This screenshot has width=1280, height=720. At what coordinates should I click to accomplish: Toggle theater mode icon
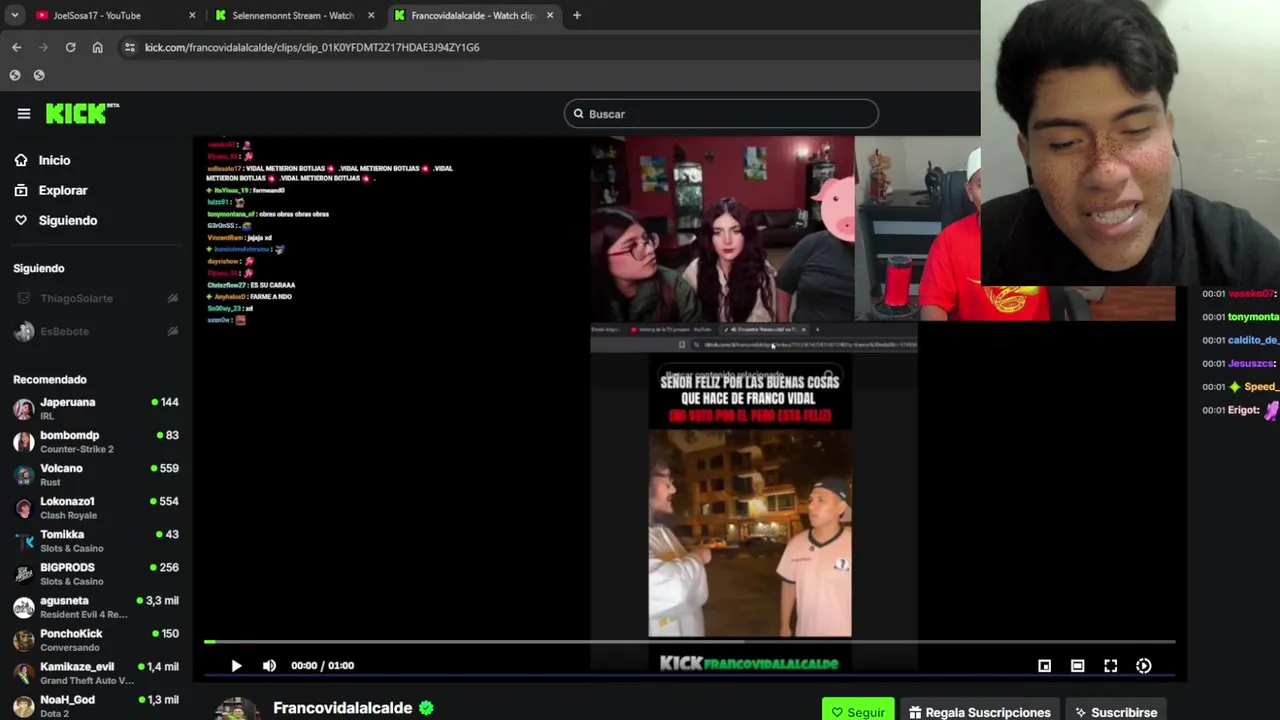[x=1077, y=665]
